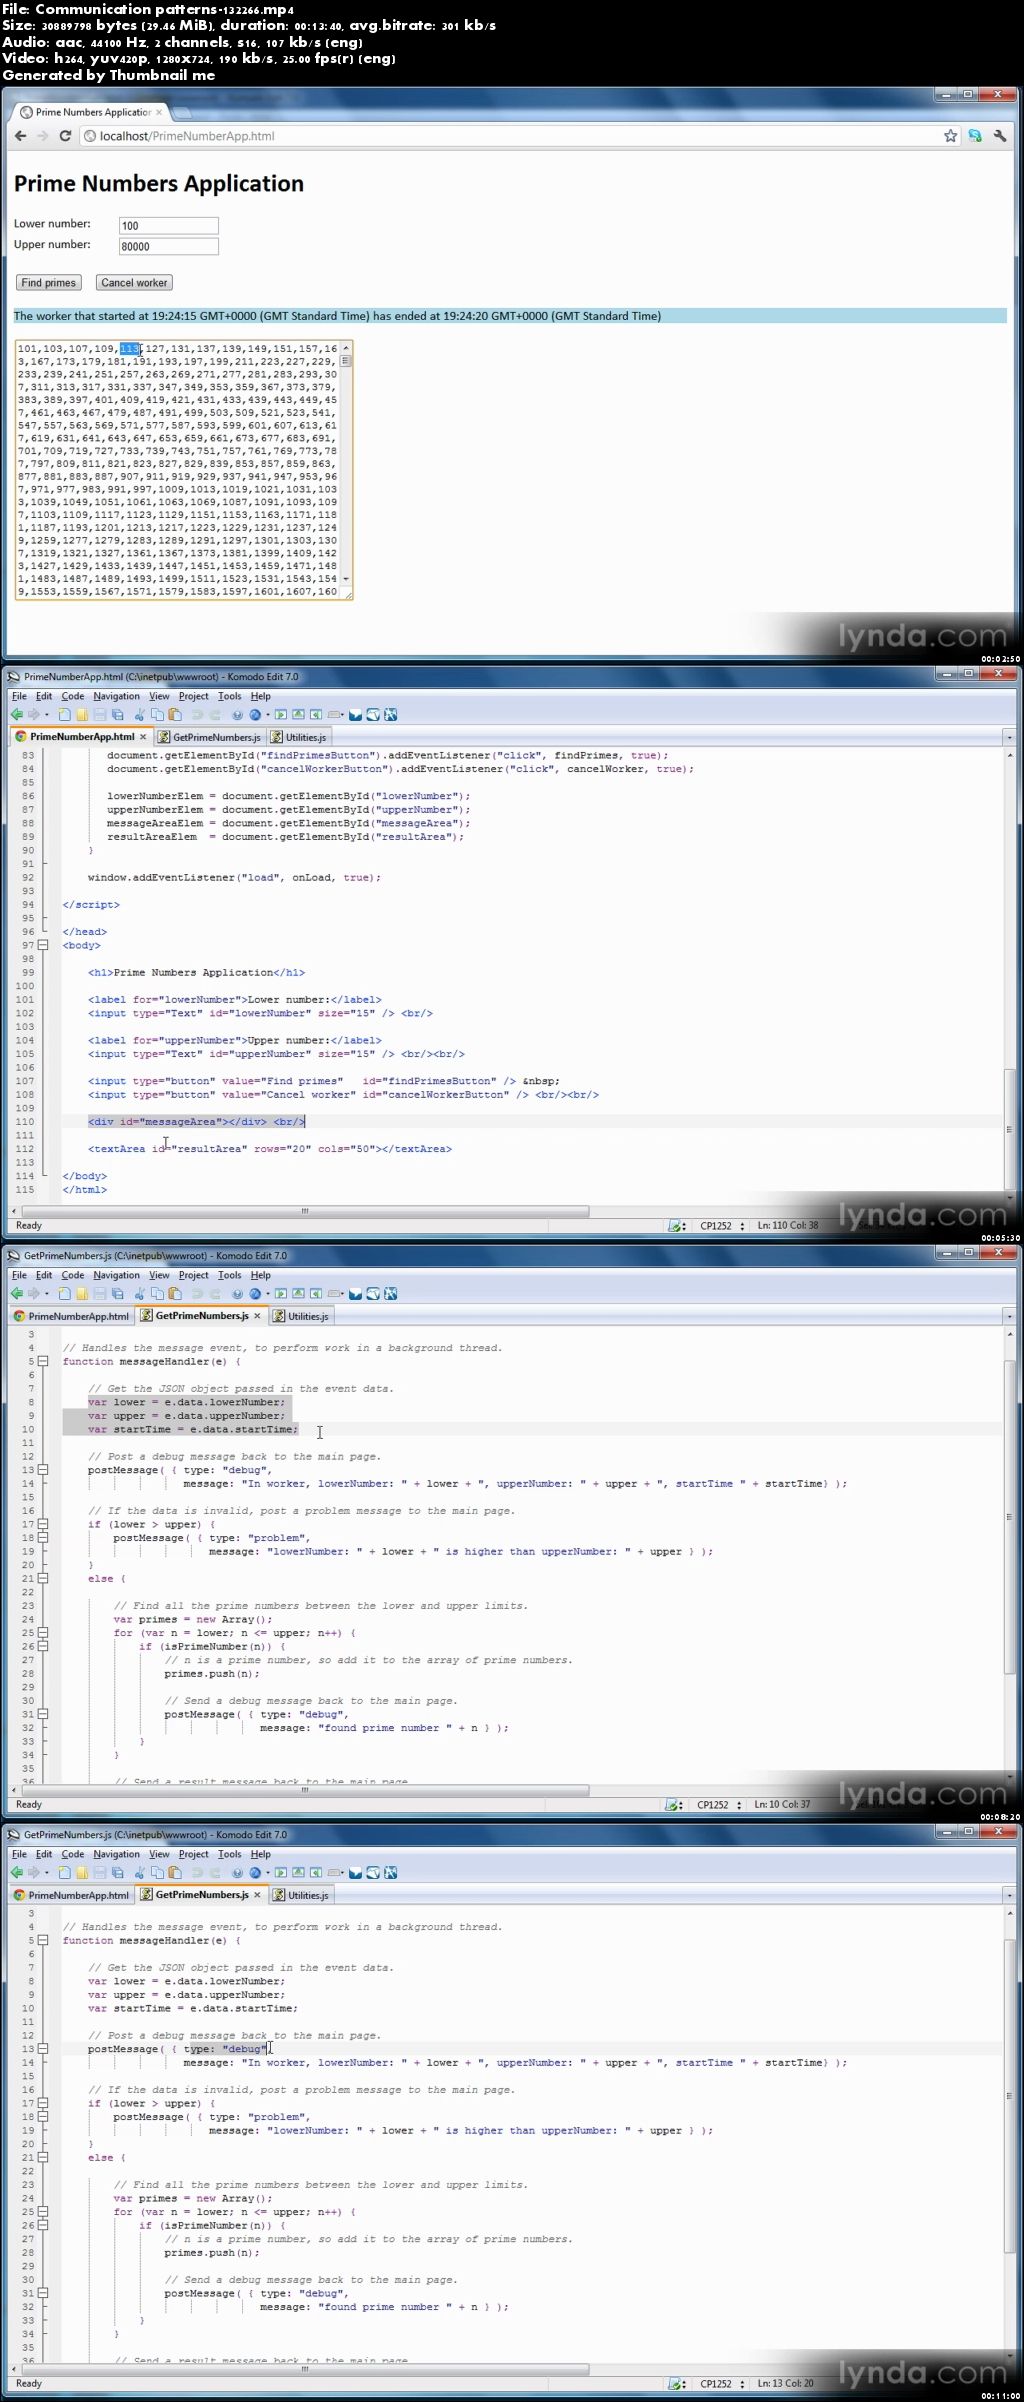The width and height of the screenshot is (1024, 2402).
Task: Toggle bottom pane icon in Komodo window Ln 110
Action: click(298, 714)
